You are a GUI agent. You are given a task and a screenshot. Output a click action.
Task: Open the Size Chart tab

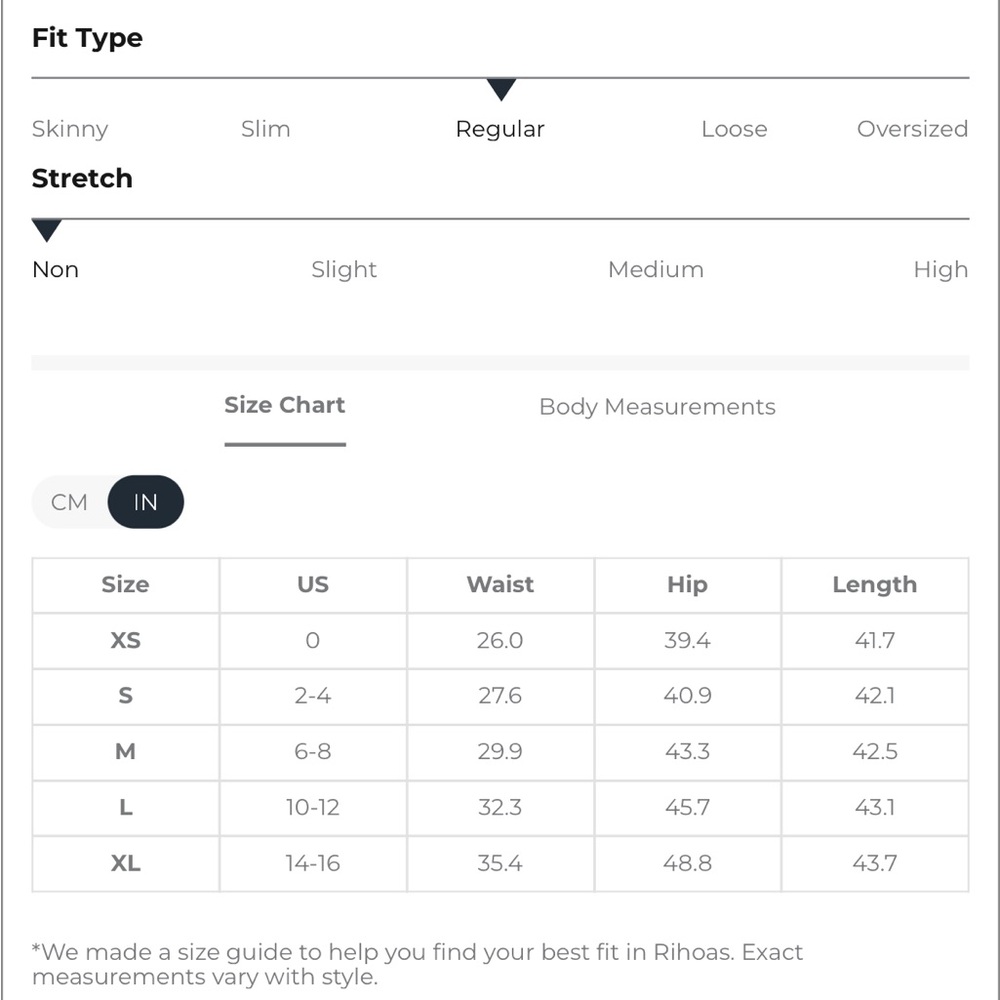pyautogui.click(x=284, y=405)
